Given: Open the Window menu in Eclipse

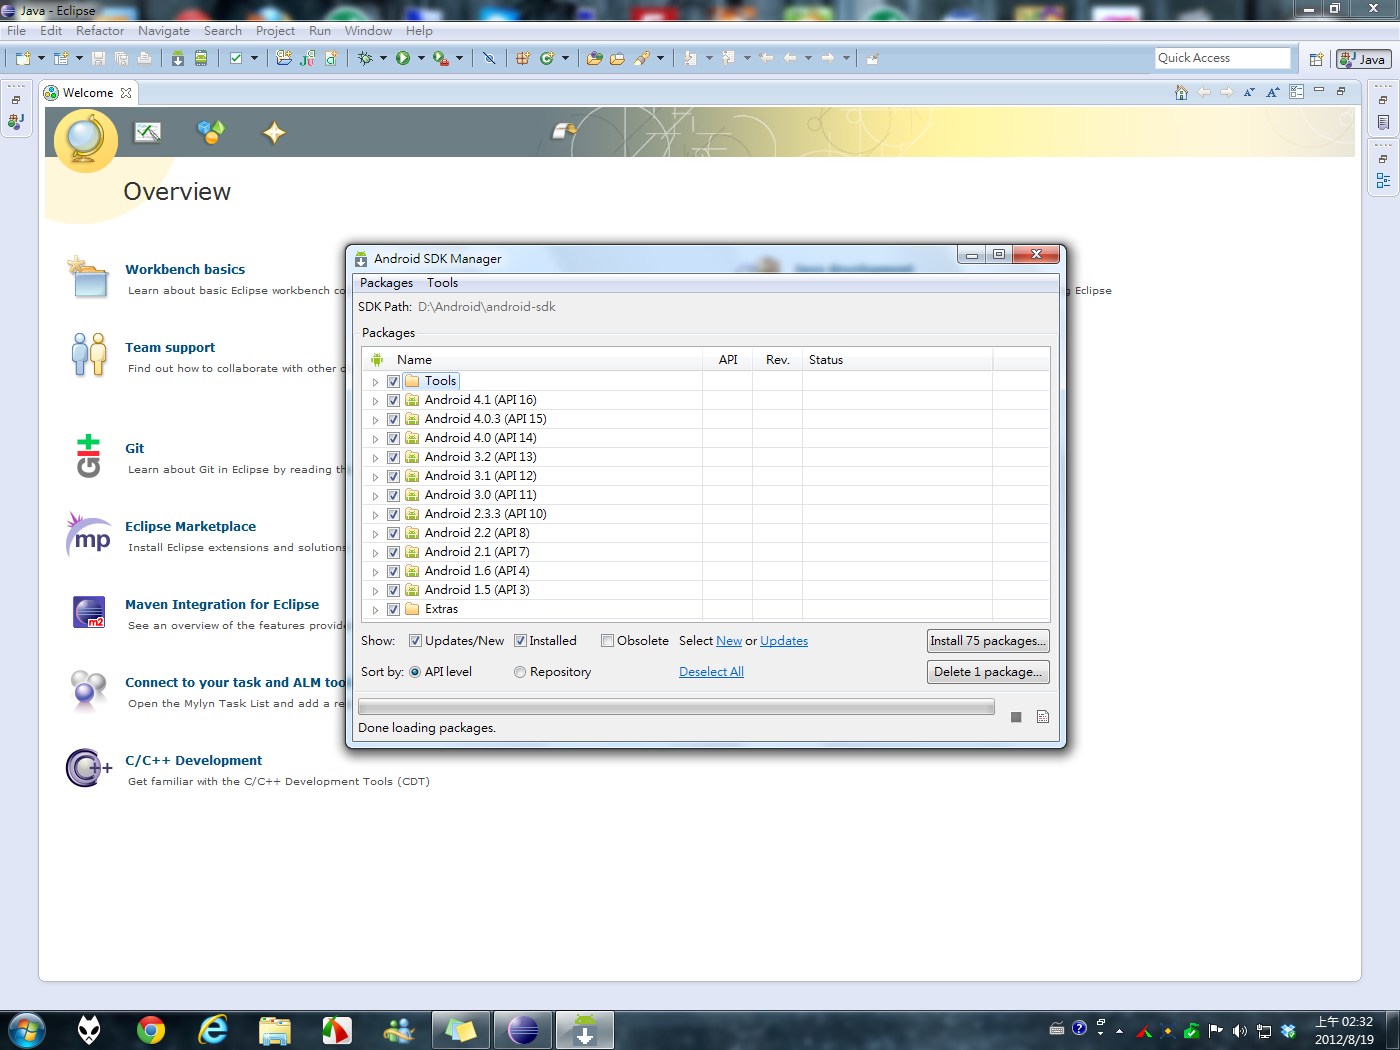Looking at the screenshot, I should point(368,31).
